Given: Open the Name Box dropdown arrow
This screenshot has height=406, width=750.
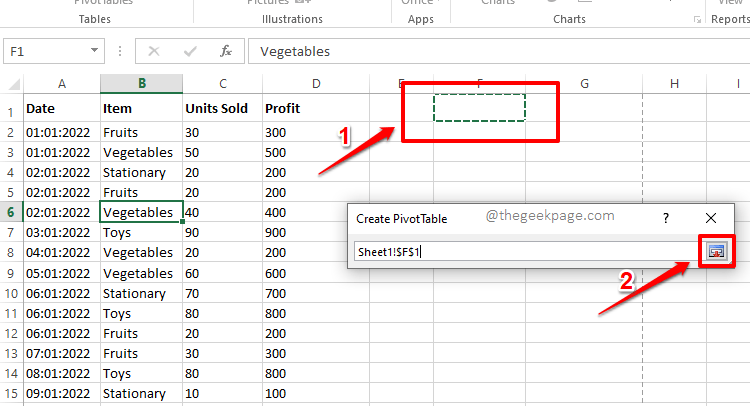Looking at the screenshot, I should tap(95, 51).
